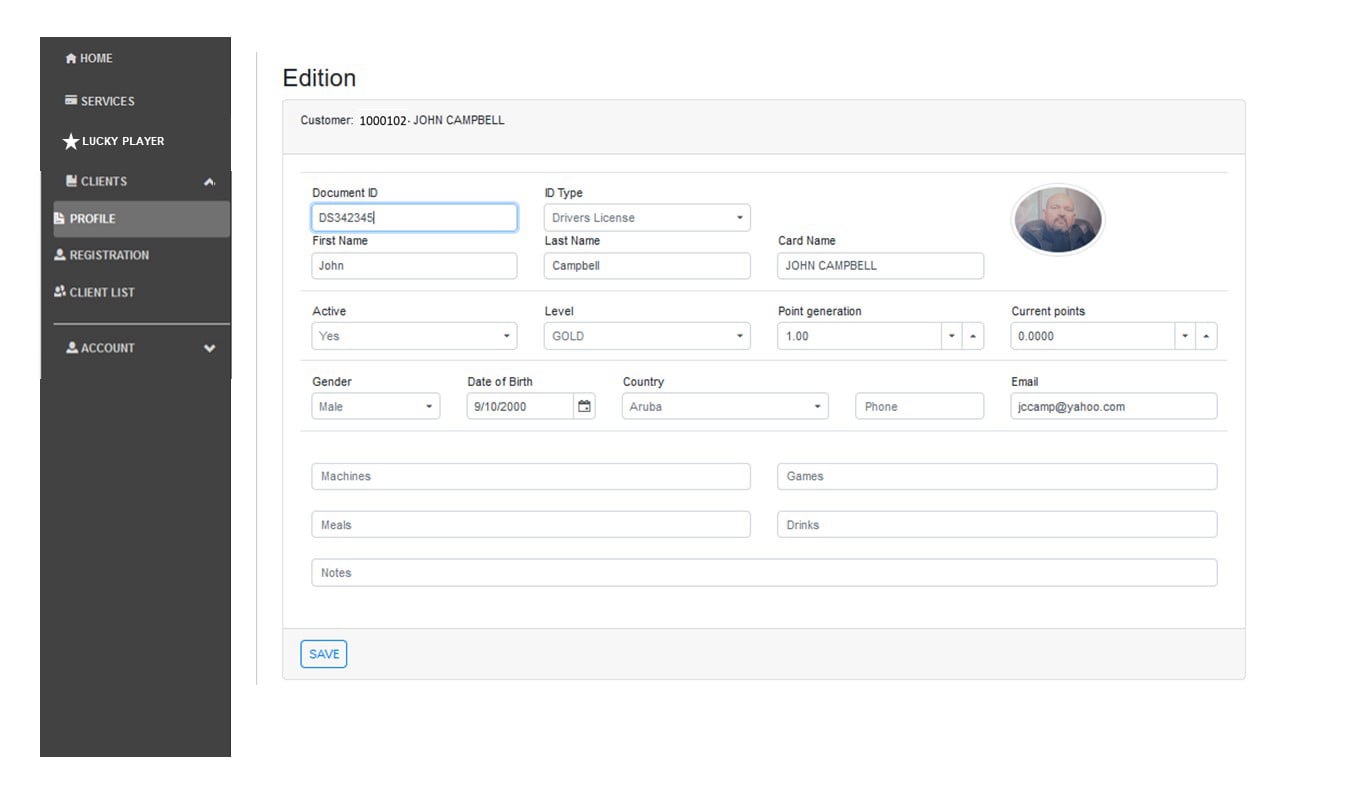Image resolution: width=1361 pixels, height=794 pixels.
Task: Click the Notes field
Action: pos(764,573)
